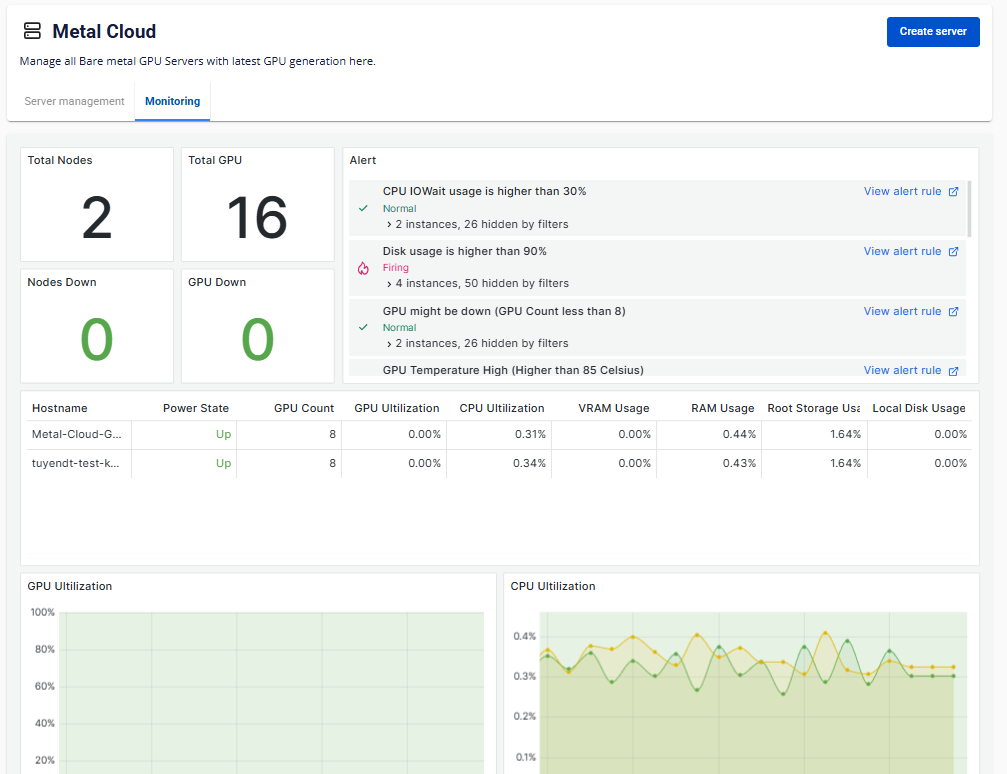1007x774 pixels.
Task: Click the VRAM Usage column header
Action: pos(613,408)
